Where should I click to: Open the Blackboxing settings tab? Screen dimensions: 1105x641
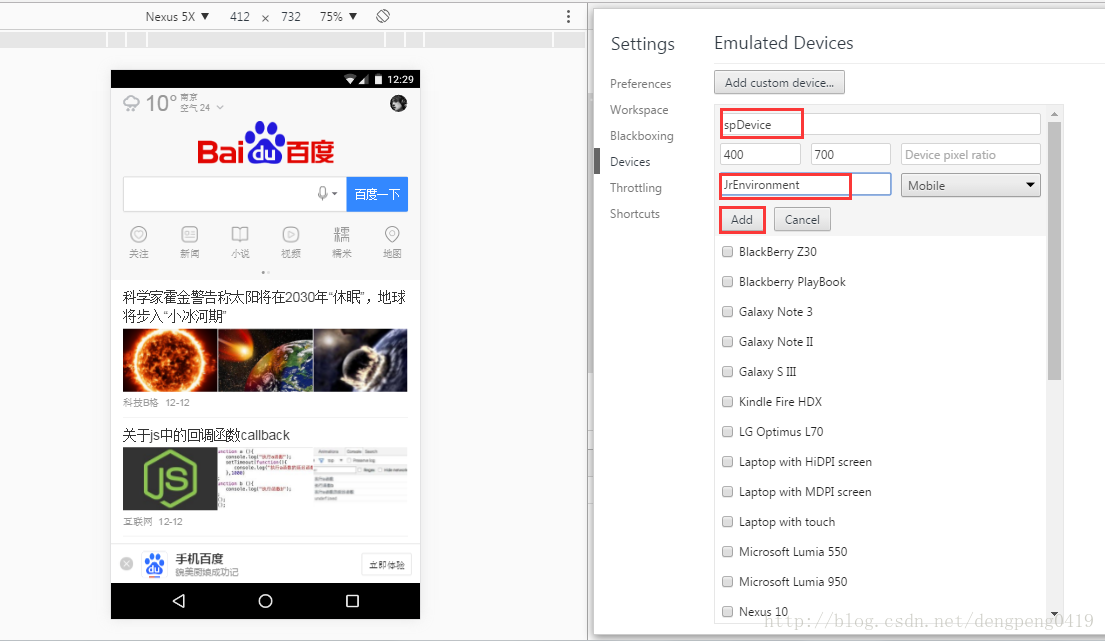641,136
